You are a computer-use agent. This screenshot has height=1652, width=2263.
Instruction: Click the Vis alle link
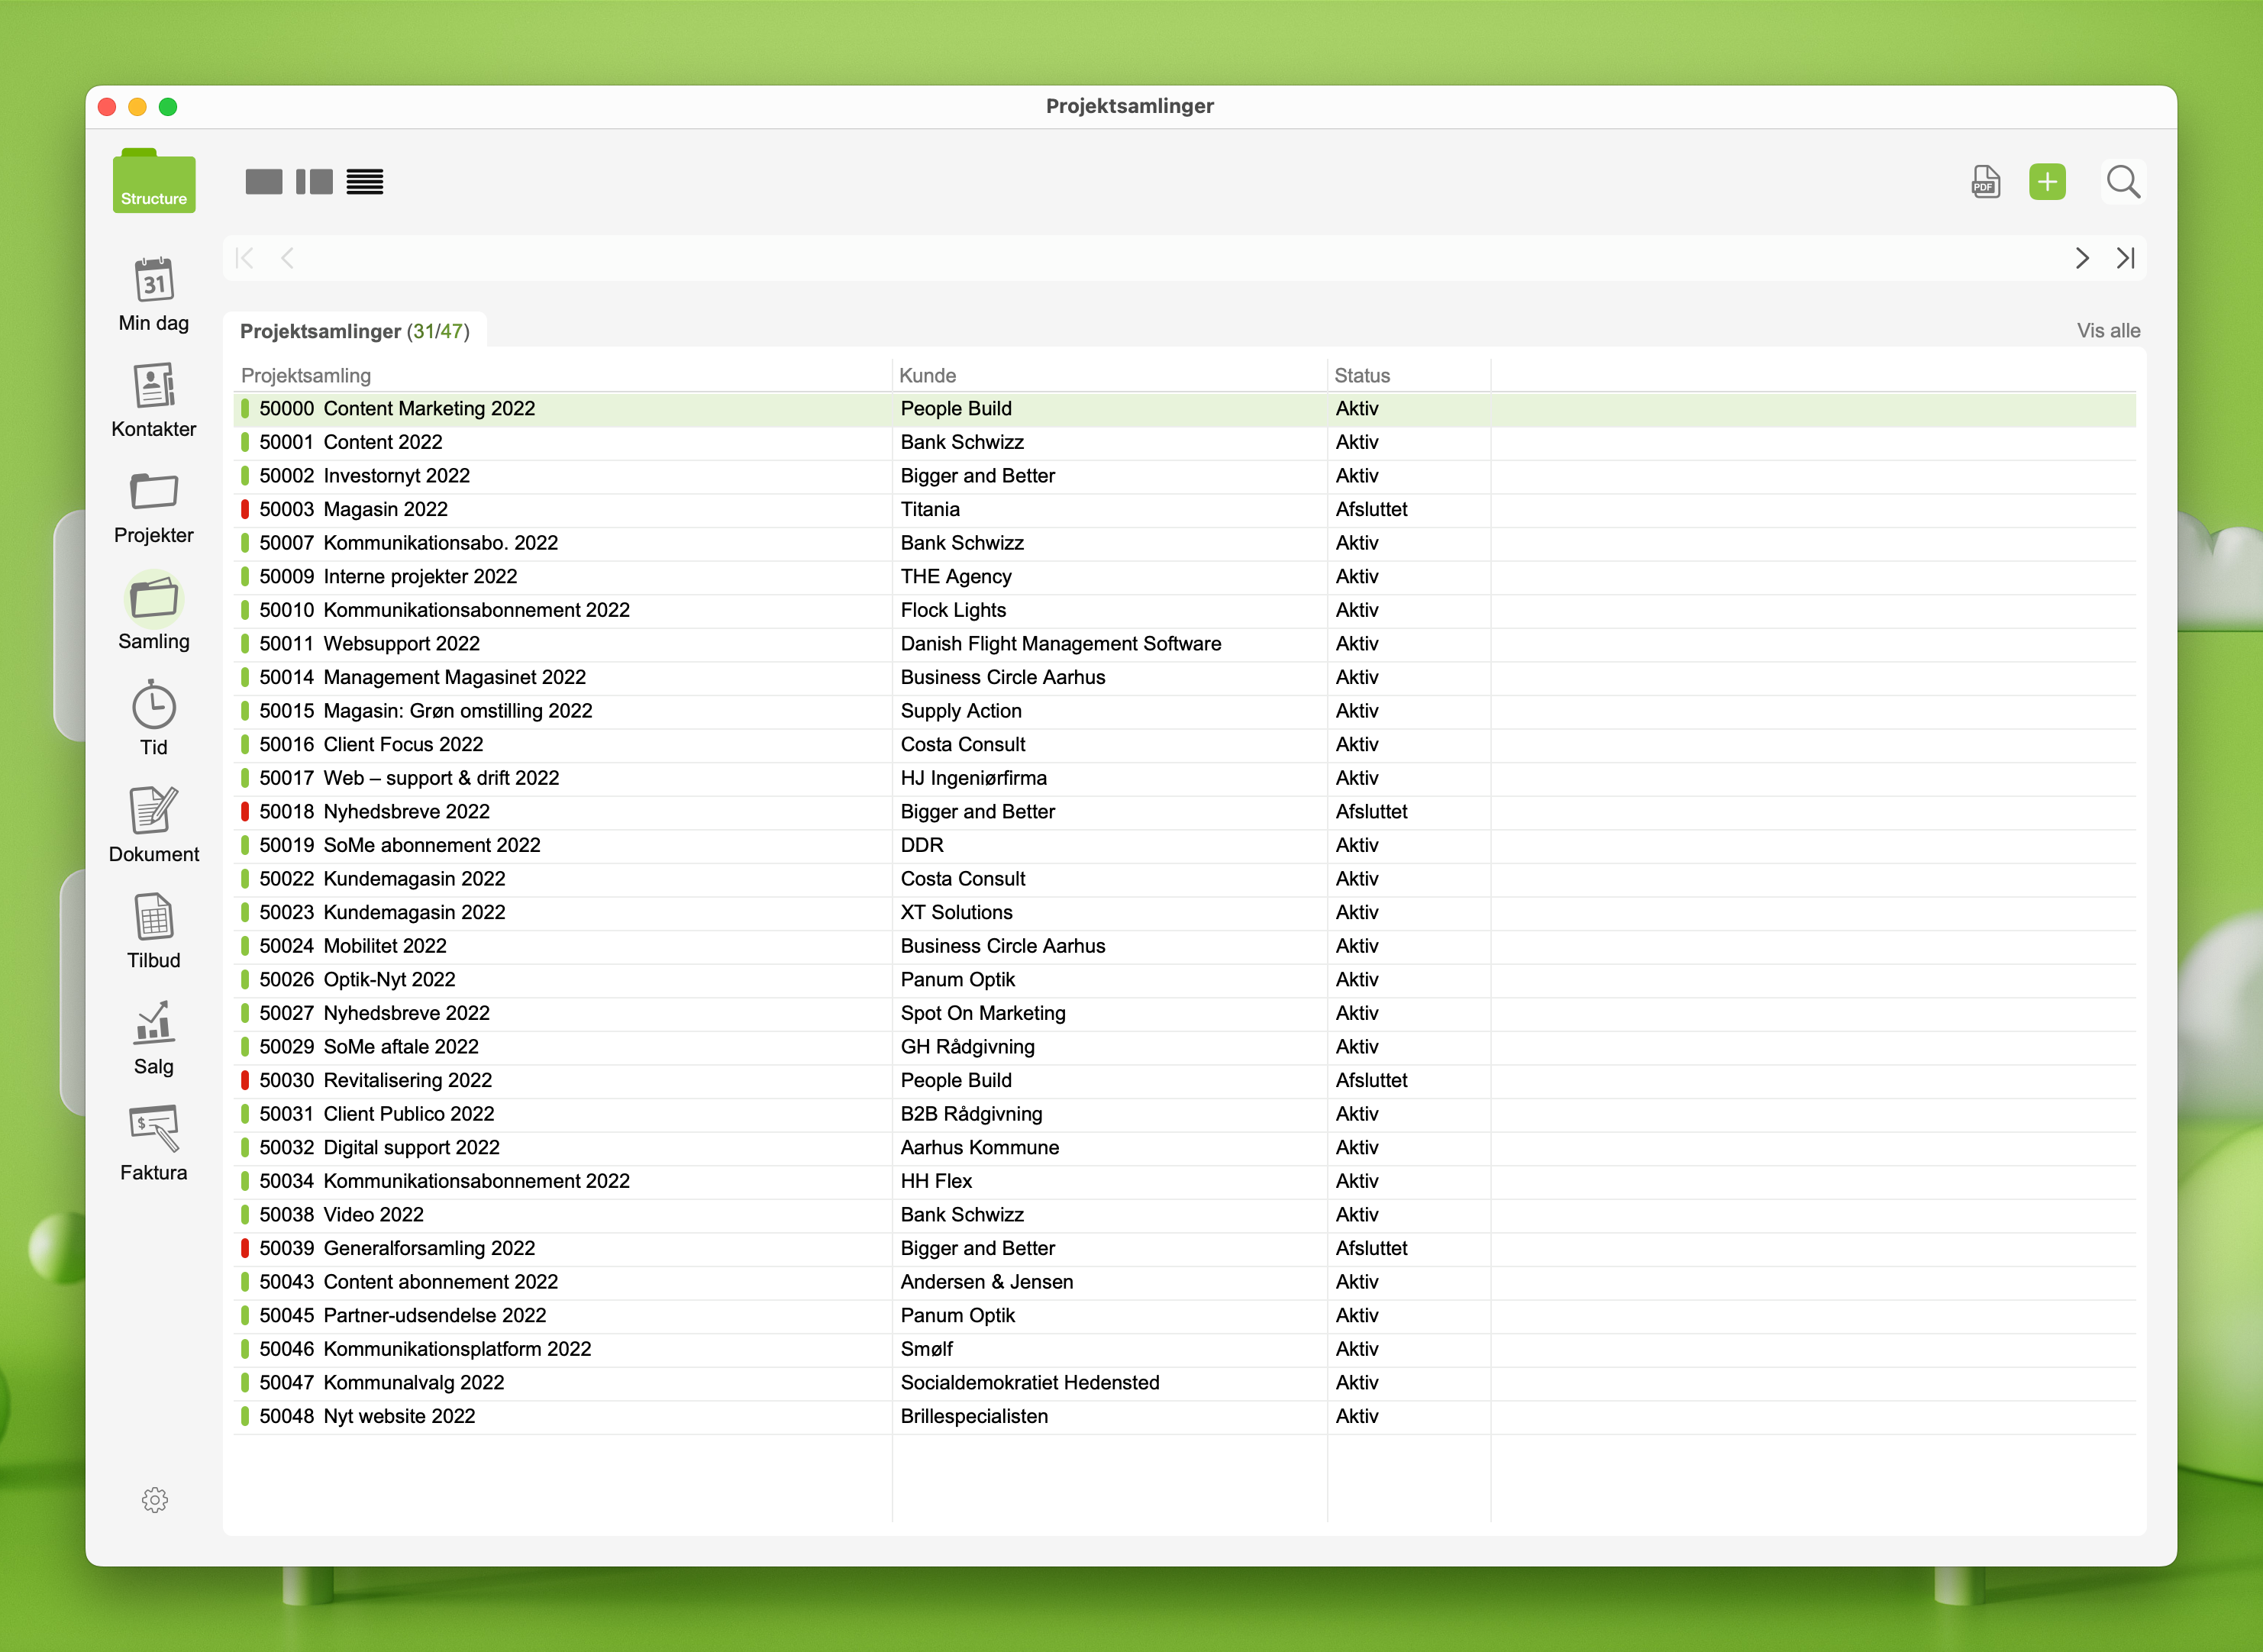[2108, 331]
